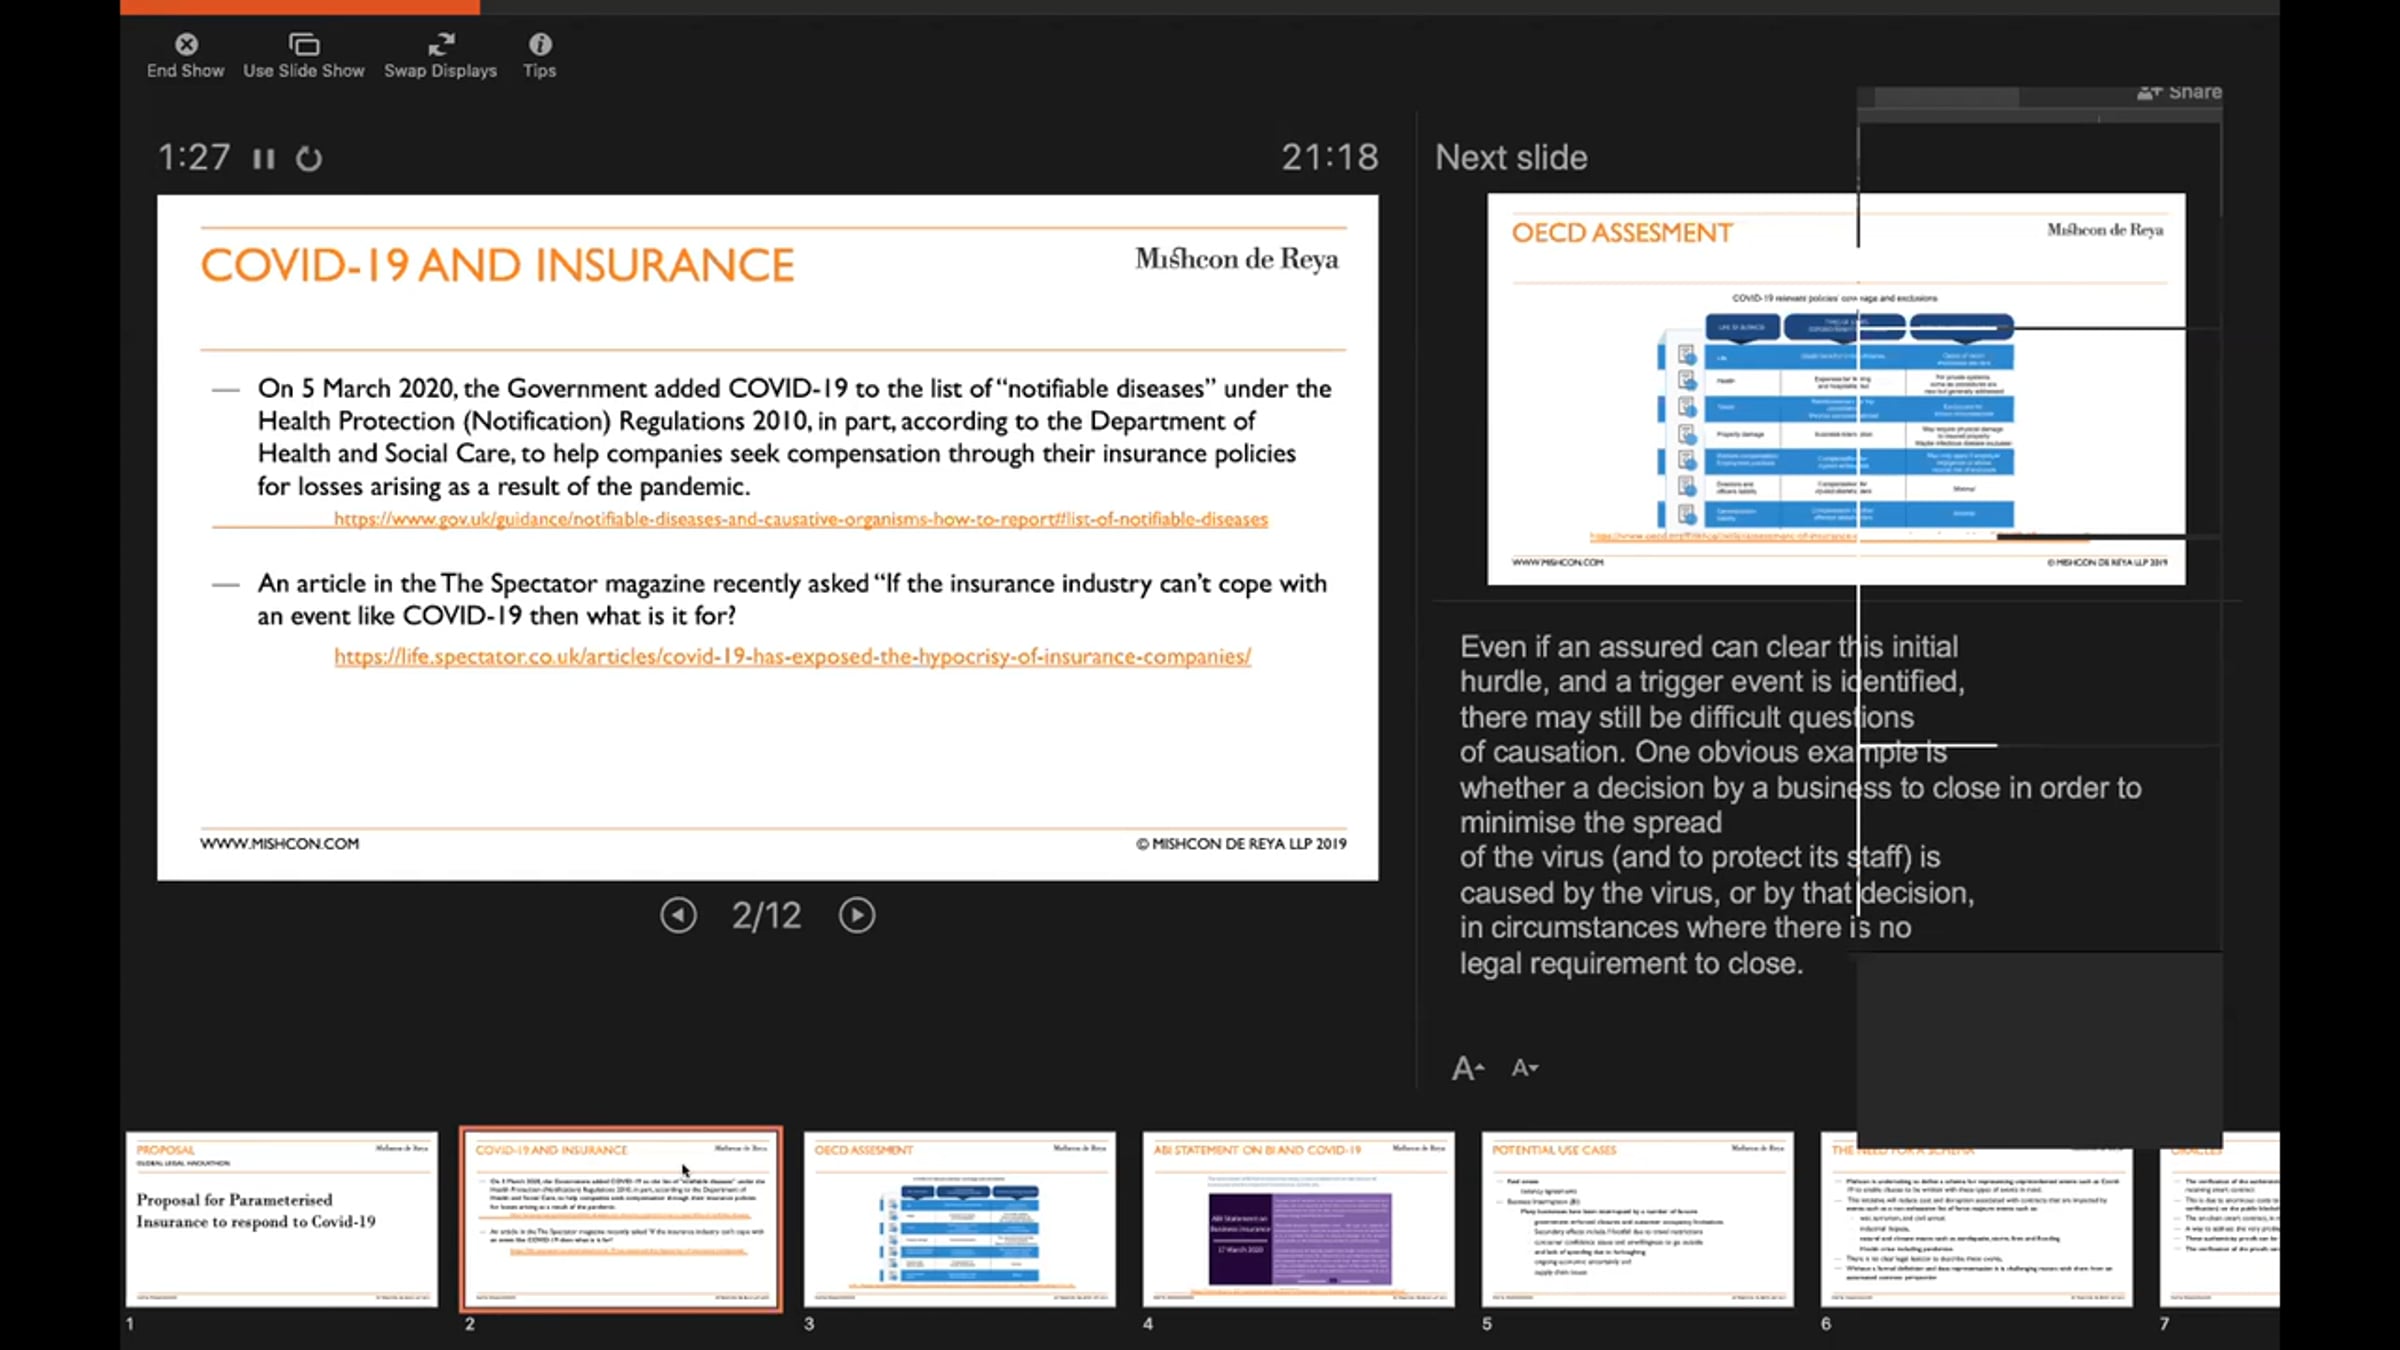This screenshot has height=1350, width=2400.
Task: Pause the presentation timer
Action: pyautogui.click(x=263, y=159)
